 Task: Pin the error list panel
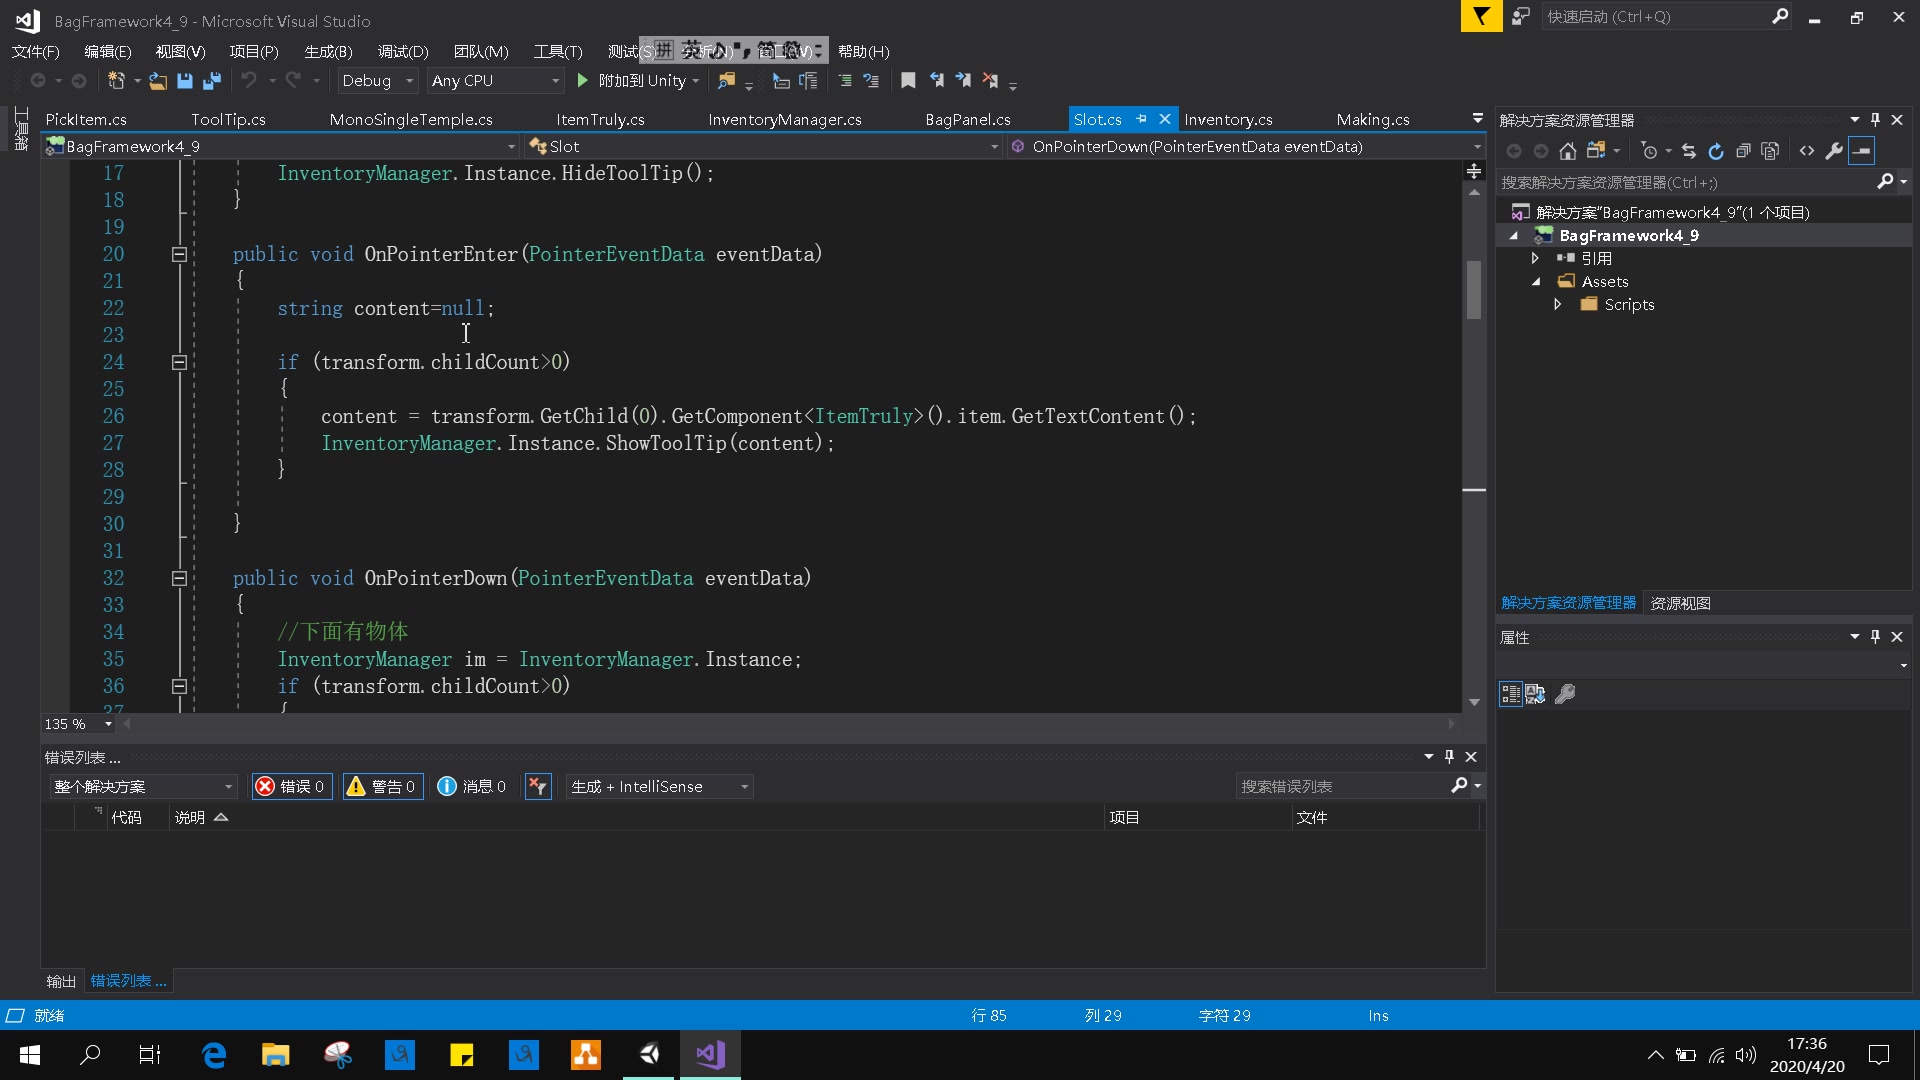[x=1448, y=757]
